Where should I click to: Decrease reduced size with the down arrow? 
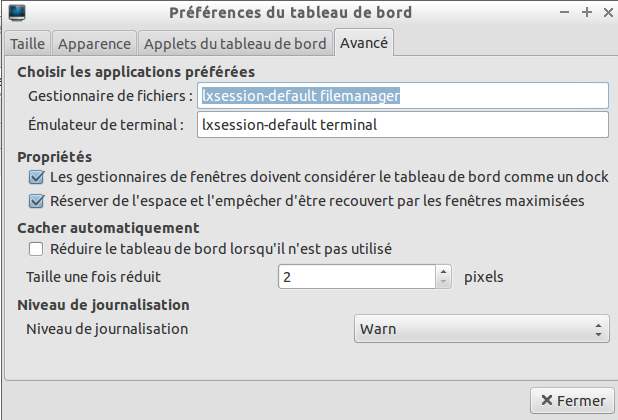coord(443,282)
